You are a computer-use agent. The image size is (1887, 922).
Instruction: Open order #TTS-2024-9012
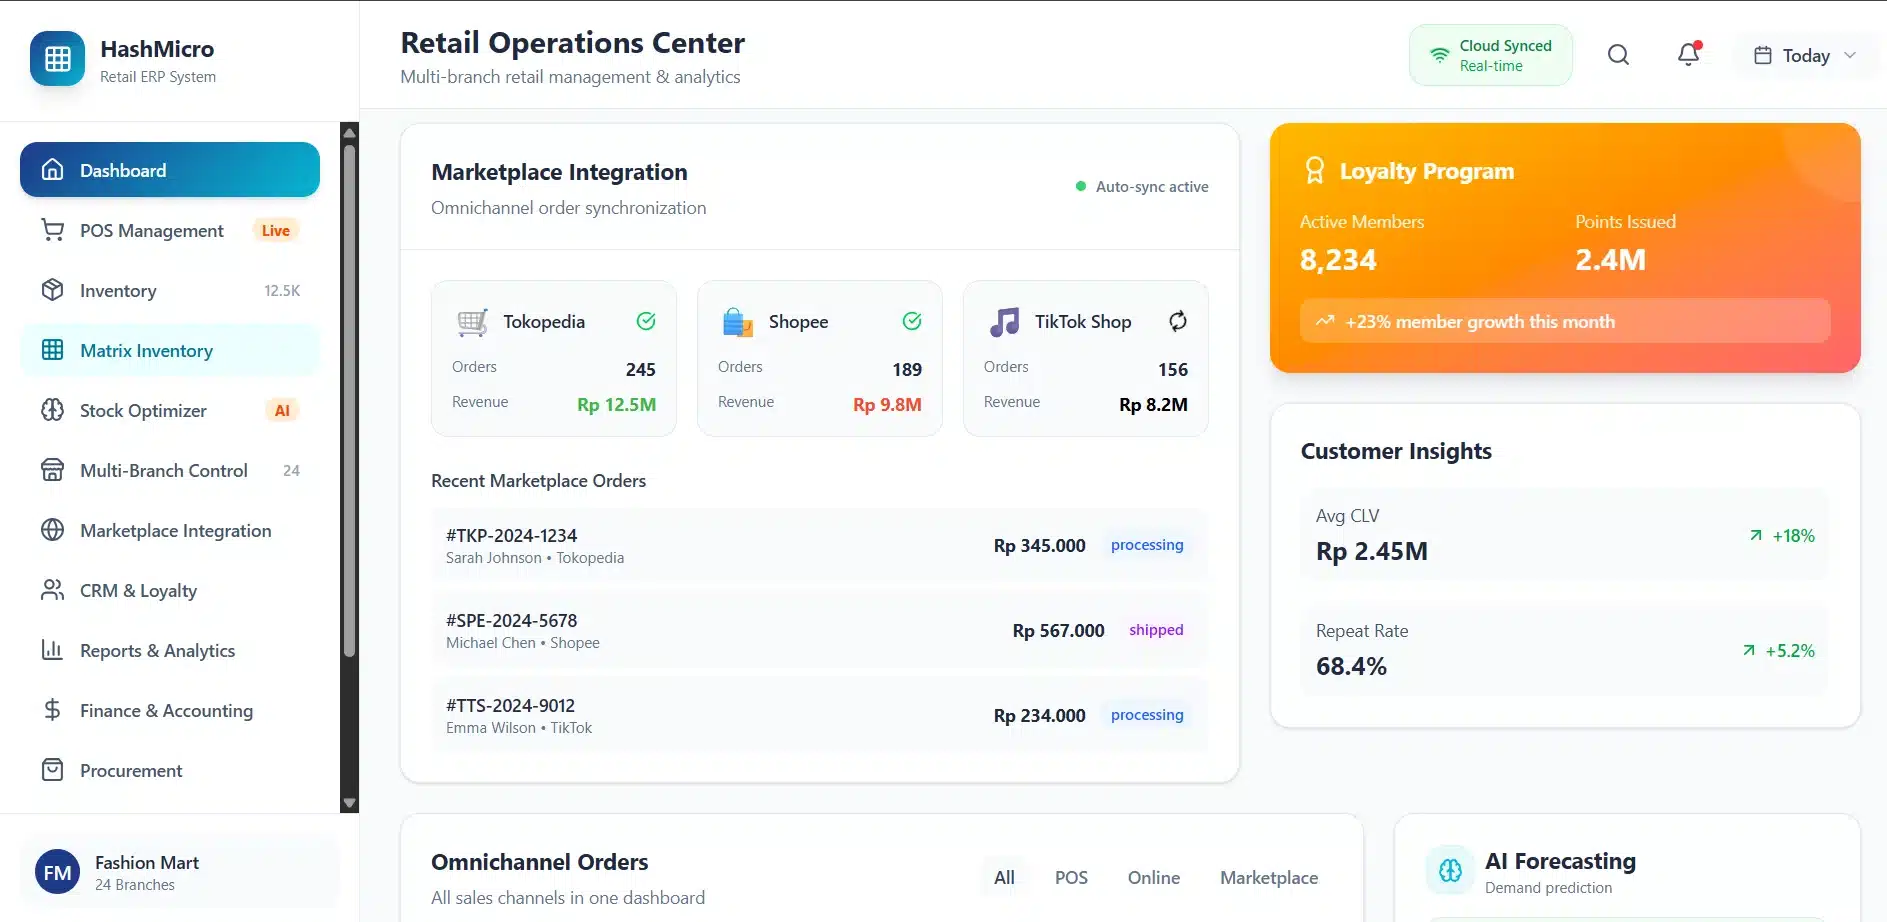819,715
